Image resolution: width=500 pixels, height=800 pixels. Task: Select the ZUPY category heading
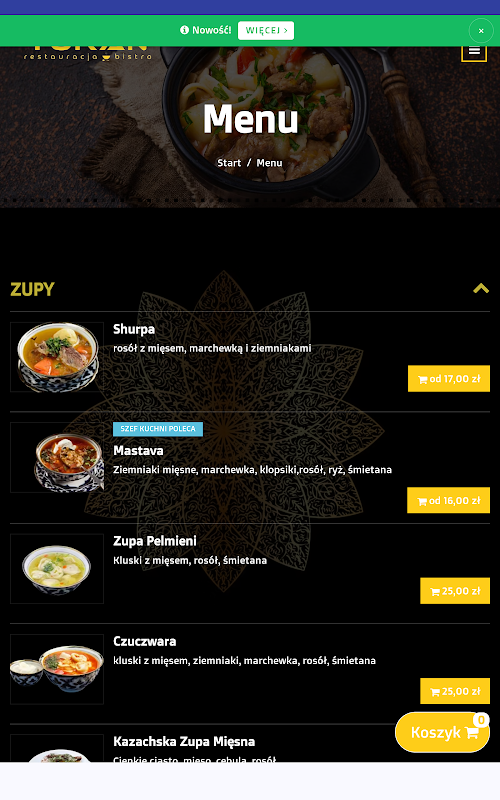(x=32, y=289)
